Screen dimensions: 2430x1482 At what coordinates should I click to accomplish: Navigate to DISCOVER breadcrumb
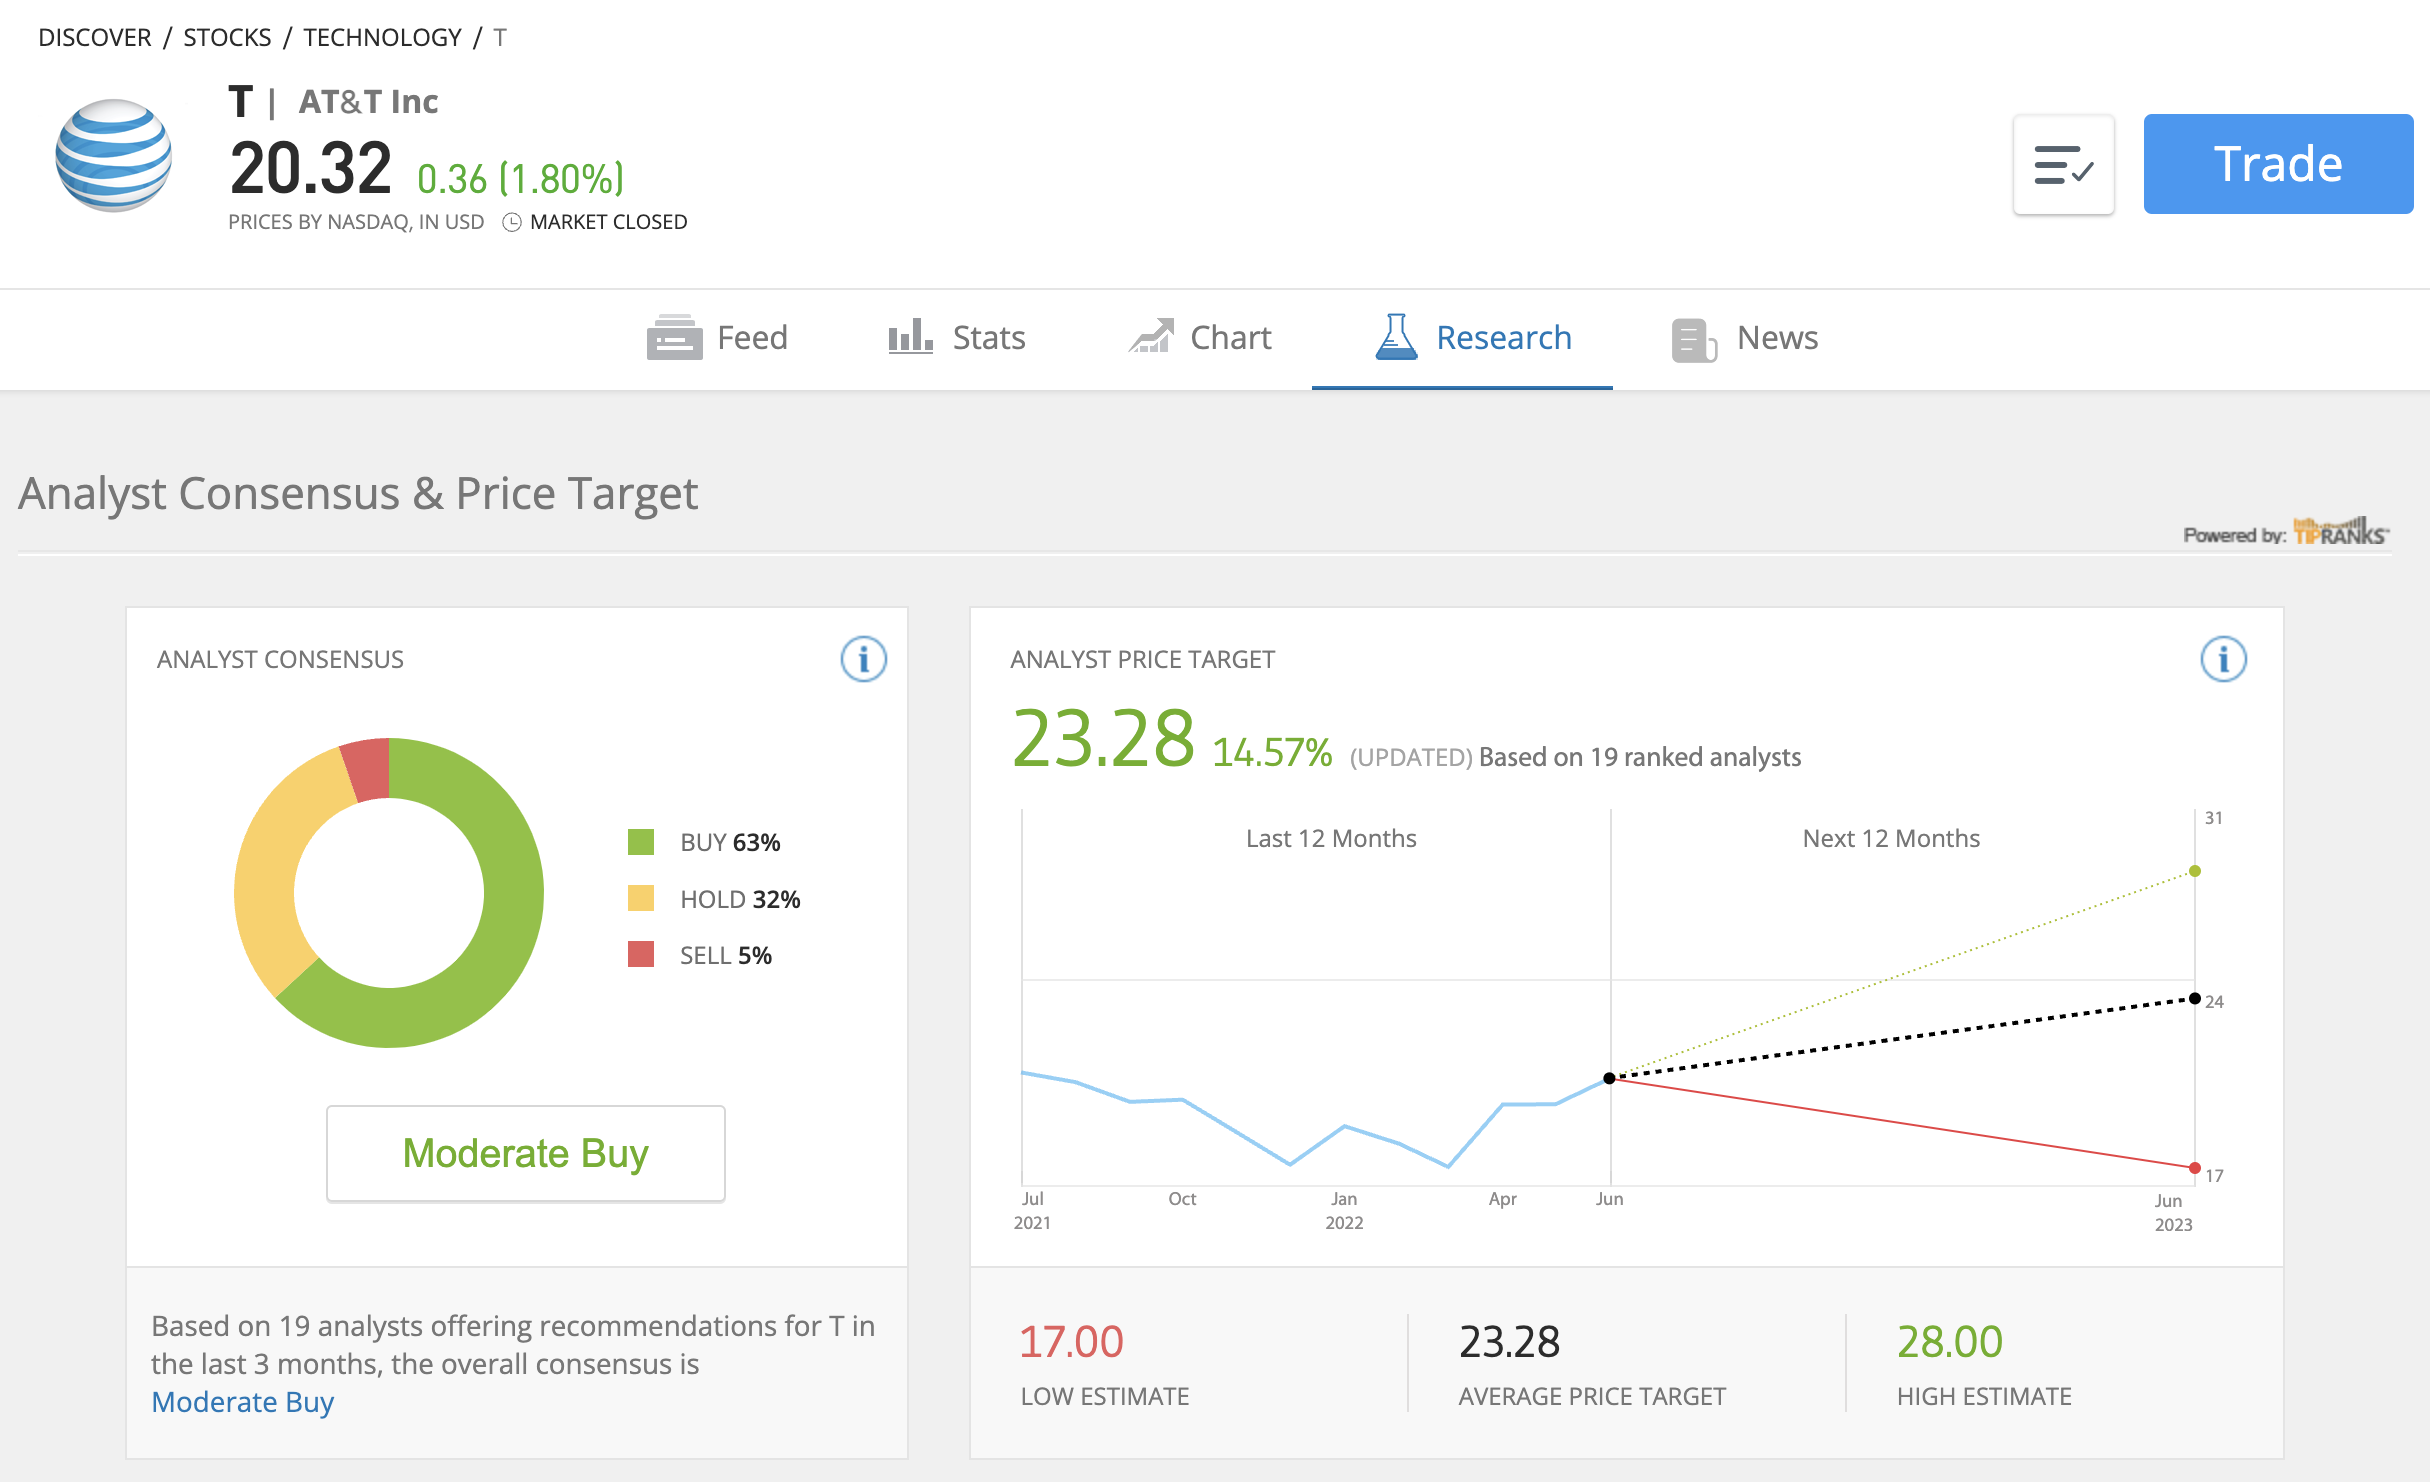(x=95, y=37)
